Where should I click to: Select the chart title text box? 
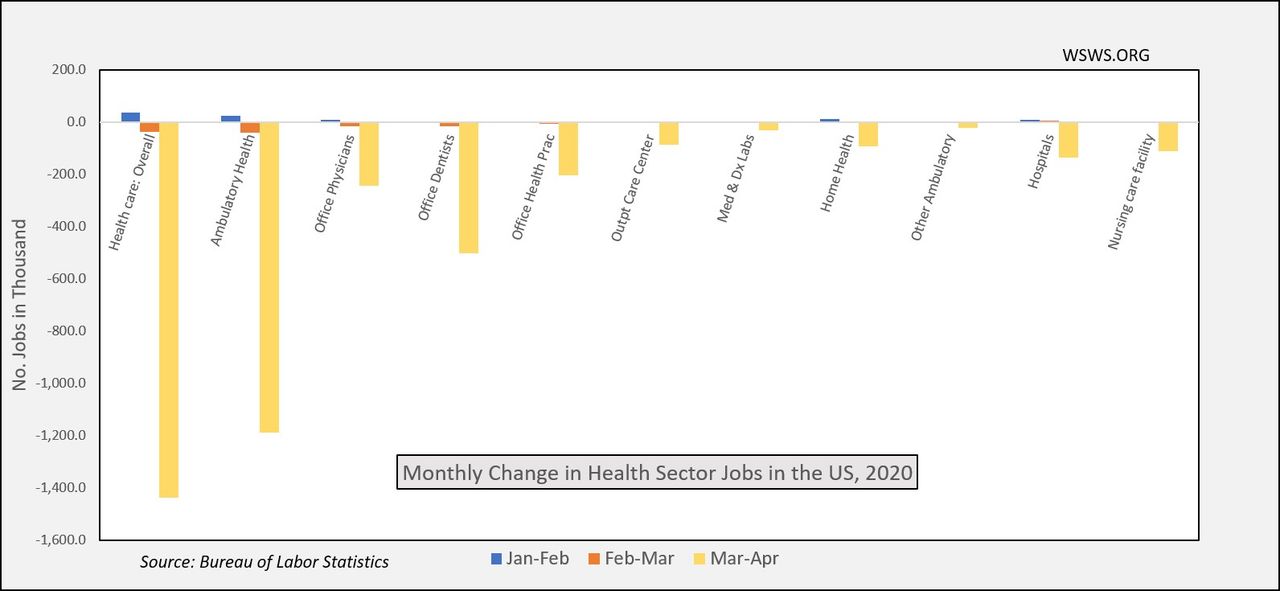(657, 472)
